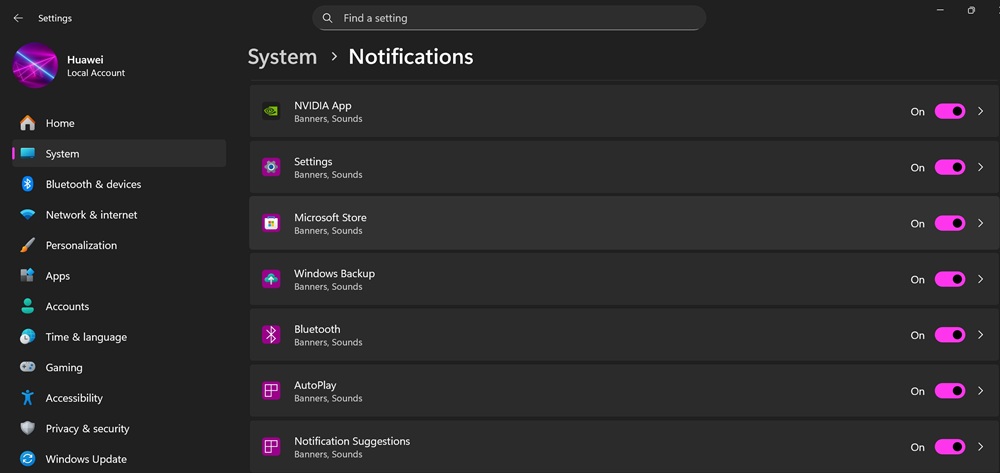Click the Settings gear icon in notifications list

point(271,167)
